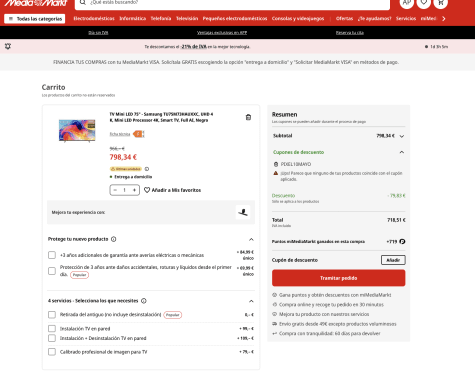
Task: Open the wishlist heart icon in header
Action: click(x=424, y=3)
